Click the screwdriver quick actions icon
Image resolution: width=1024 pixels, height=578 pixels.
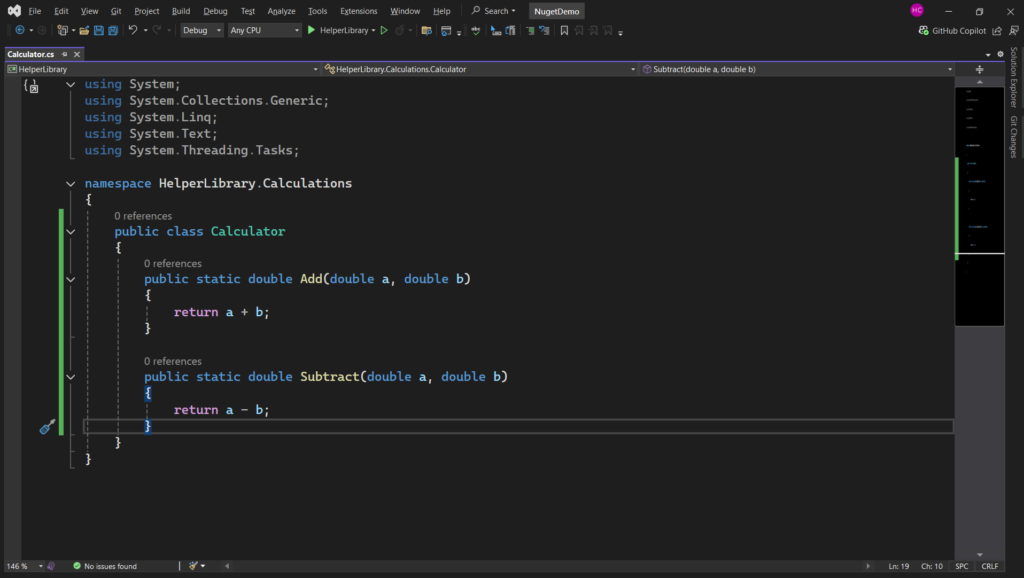coord(47,426)
